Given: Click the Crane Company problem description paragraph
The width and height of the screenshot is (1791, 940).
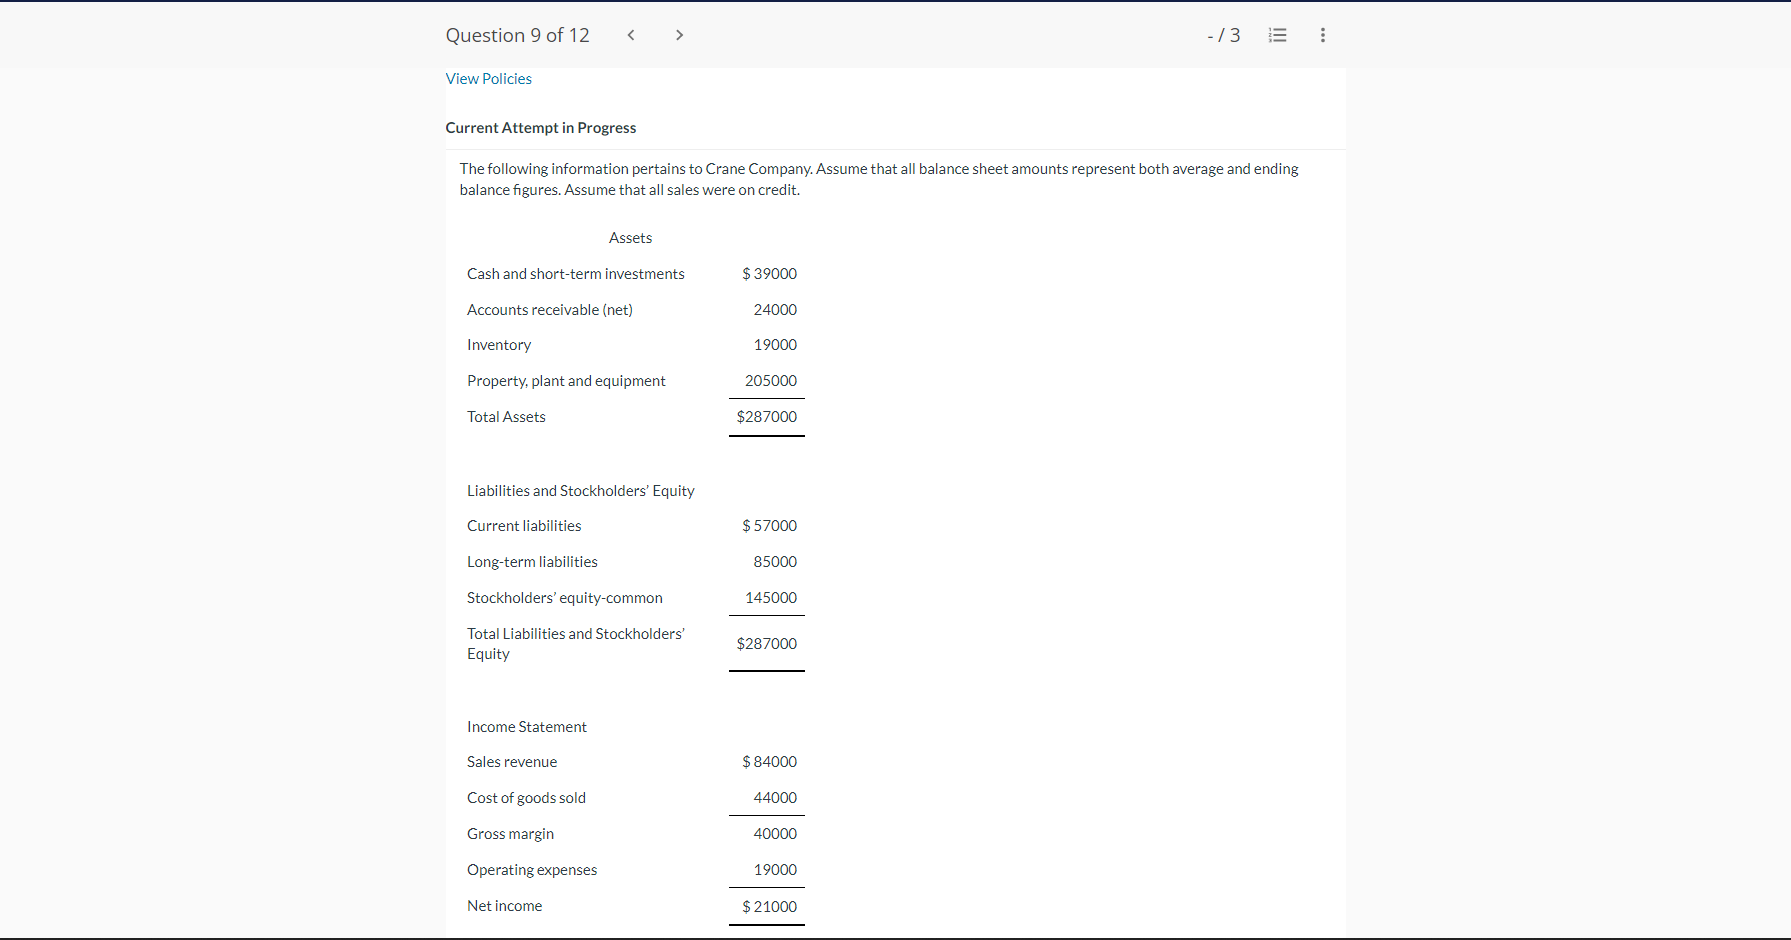Looking at the screenshot, I should 879,179.
